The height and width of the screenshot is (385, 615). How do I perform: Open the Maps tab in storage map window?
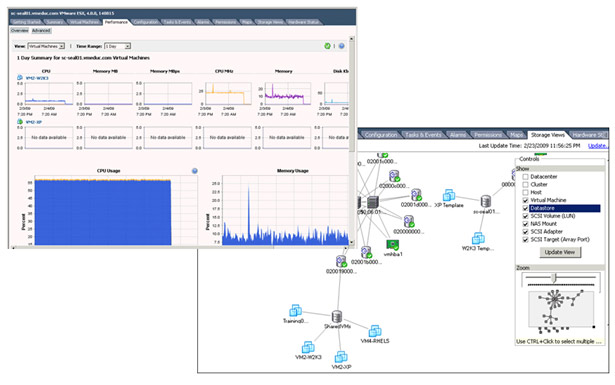(x=516, y=135)
